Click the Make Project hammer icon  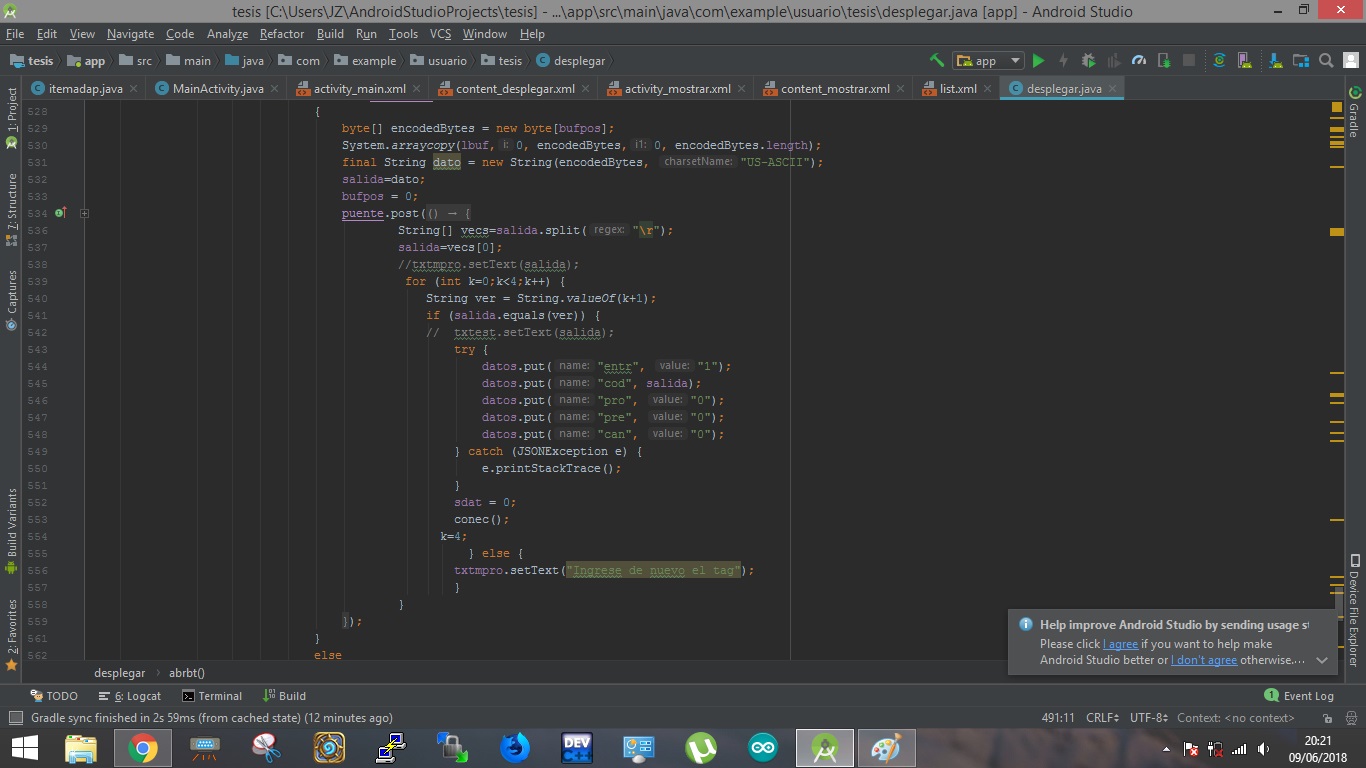(x=936, y=60)
